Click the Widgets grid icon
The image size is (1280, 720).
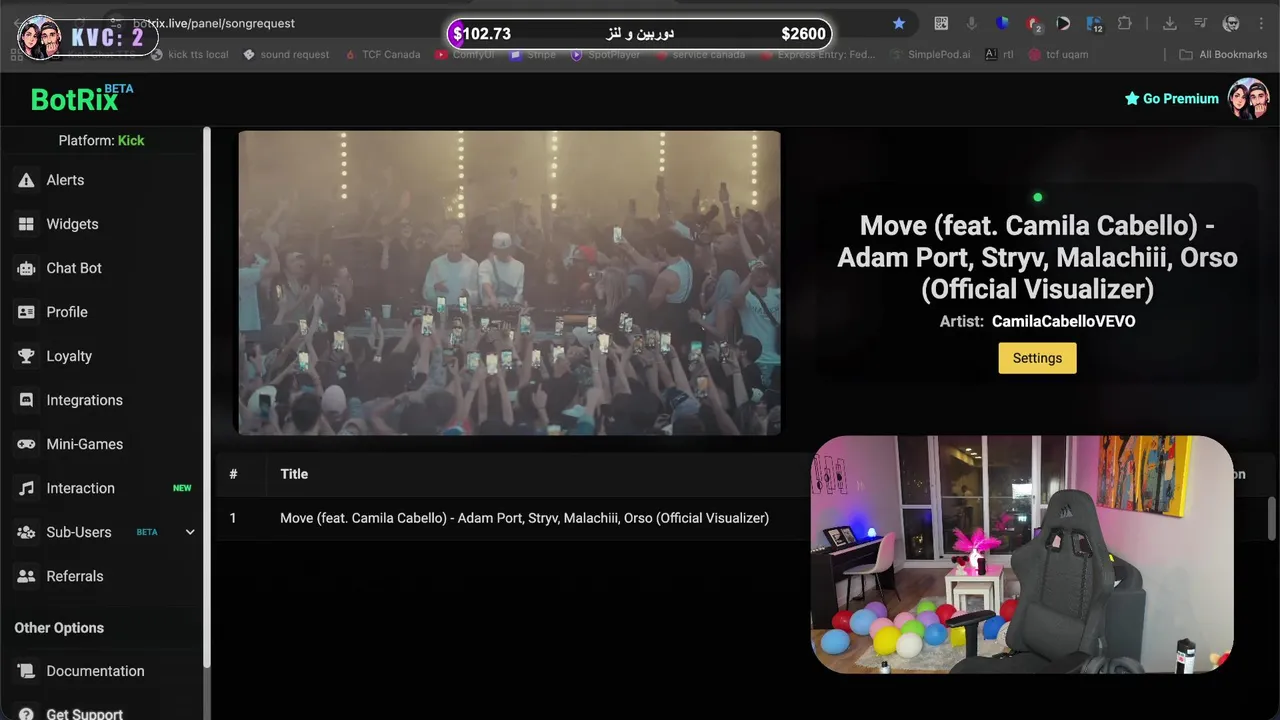tap(26, 224)
